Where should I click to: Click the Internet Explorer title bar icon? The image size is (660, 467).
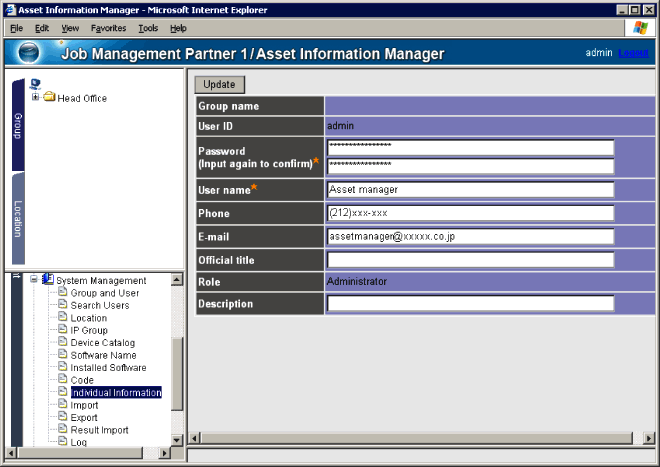pyautogui.click(x=9, y=8)
